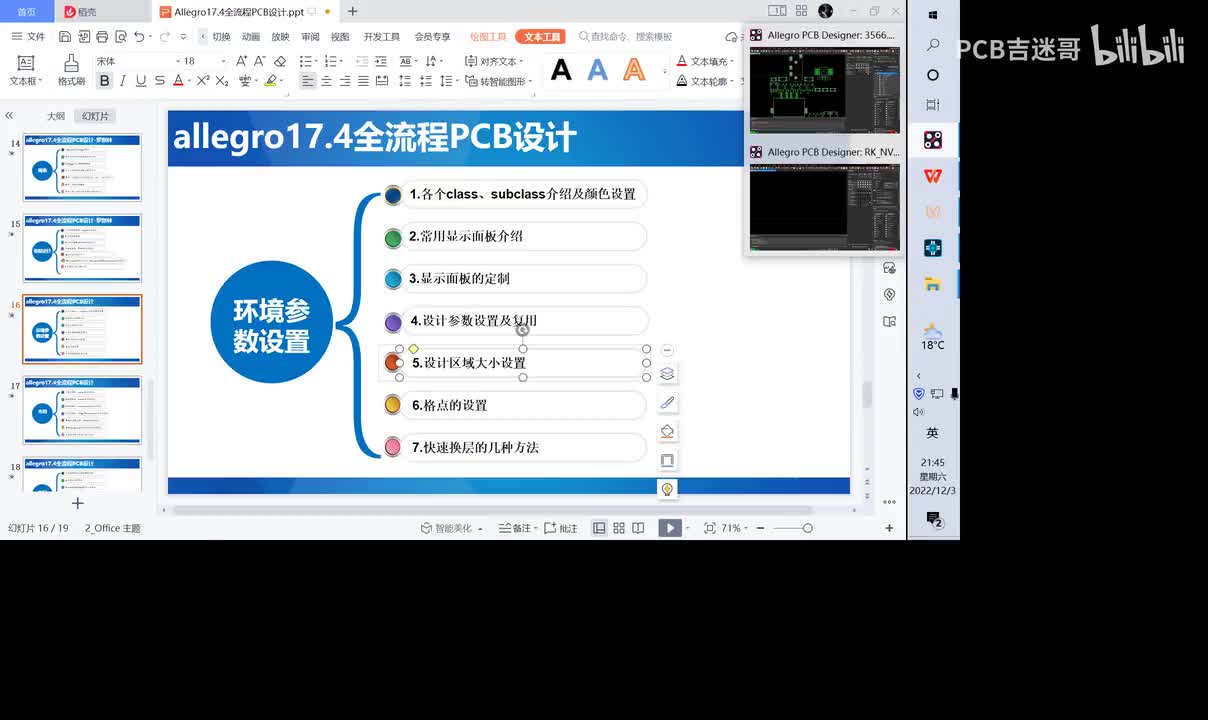Open a new document tab with the plus

[352, 11]
